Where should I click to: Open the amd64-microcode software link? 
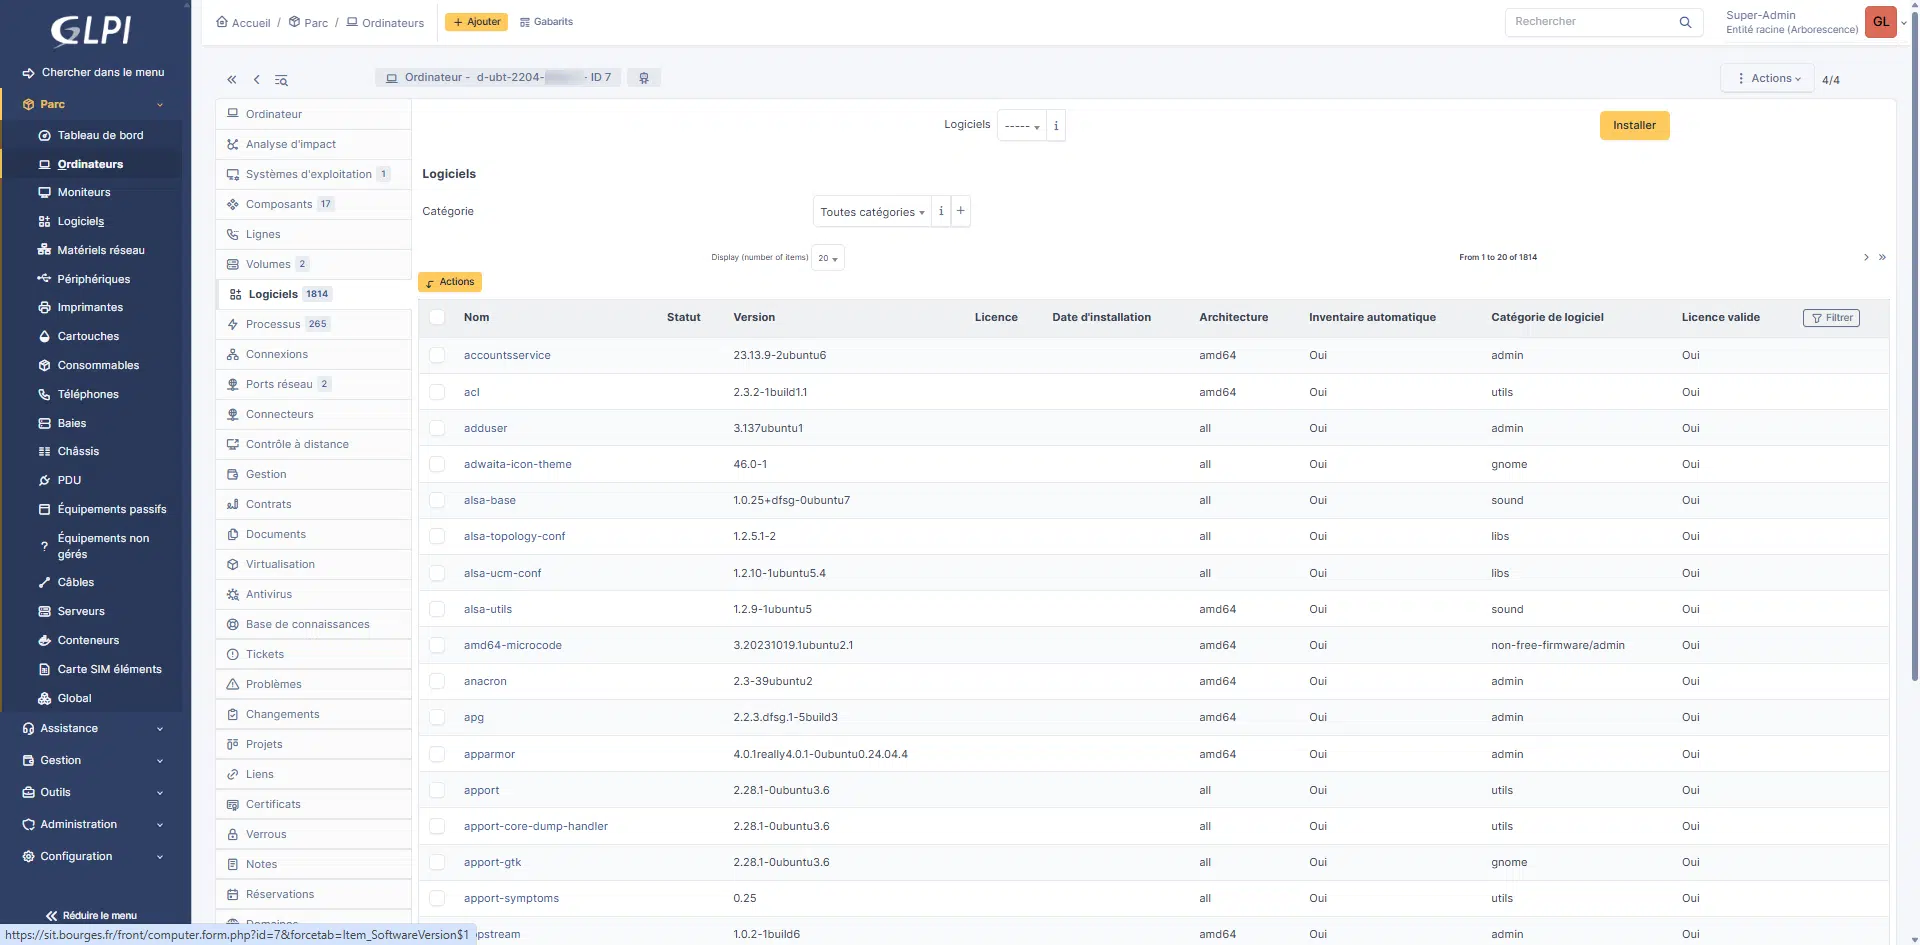pyautogui.click(x=513, y=645)
